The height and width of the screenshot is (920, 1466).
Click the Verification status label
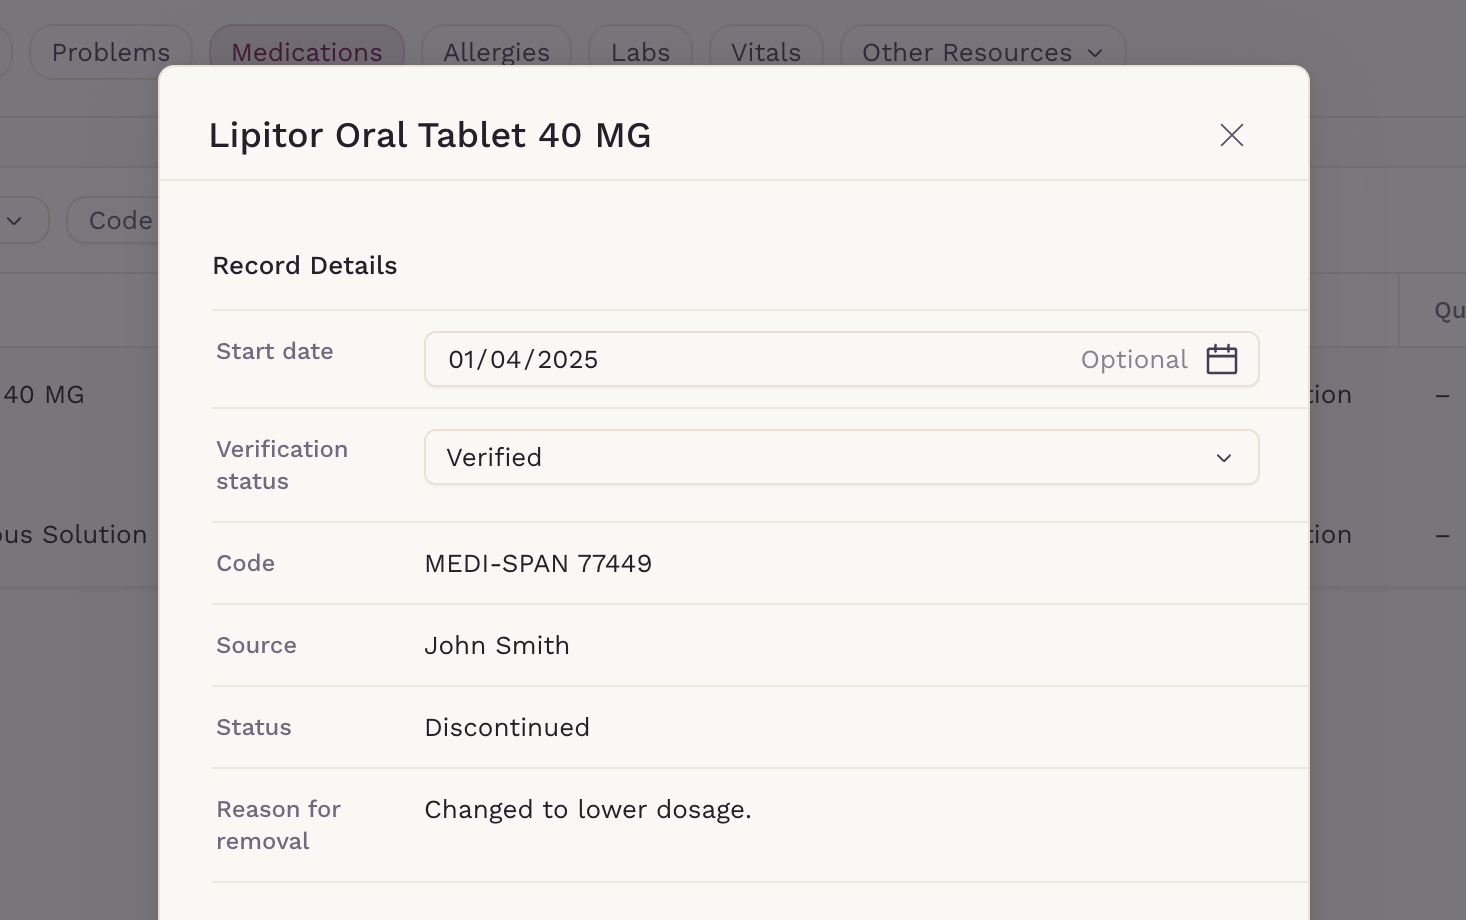click(282, 465)
